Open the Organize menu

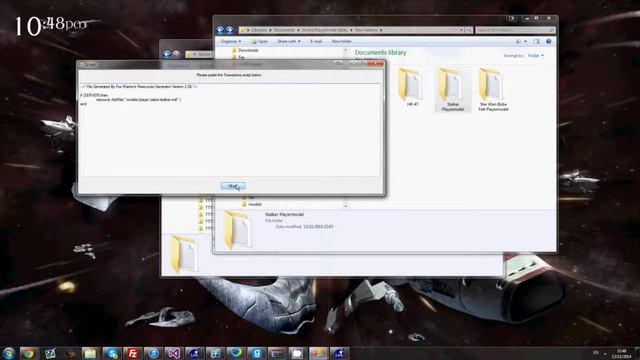coord(231,41)
